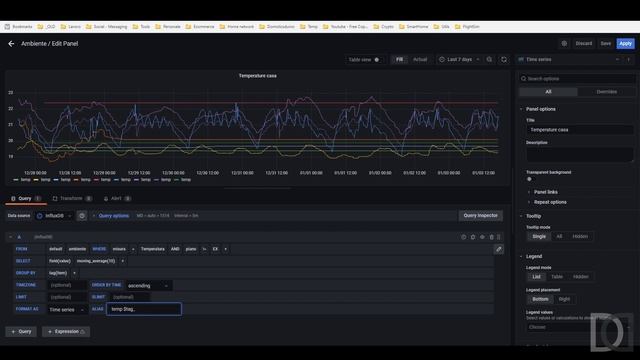Click the red temp legend color swatch
The height and width of the screenshot is (360, 640).
pyautogui.click(x=96, y=180)
